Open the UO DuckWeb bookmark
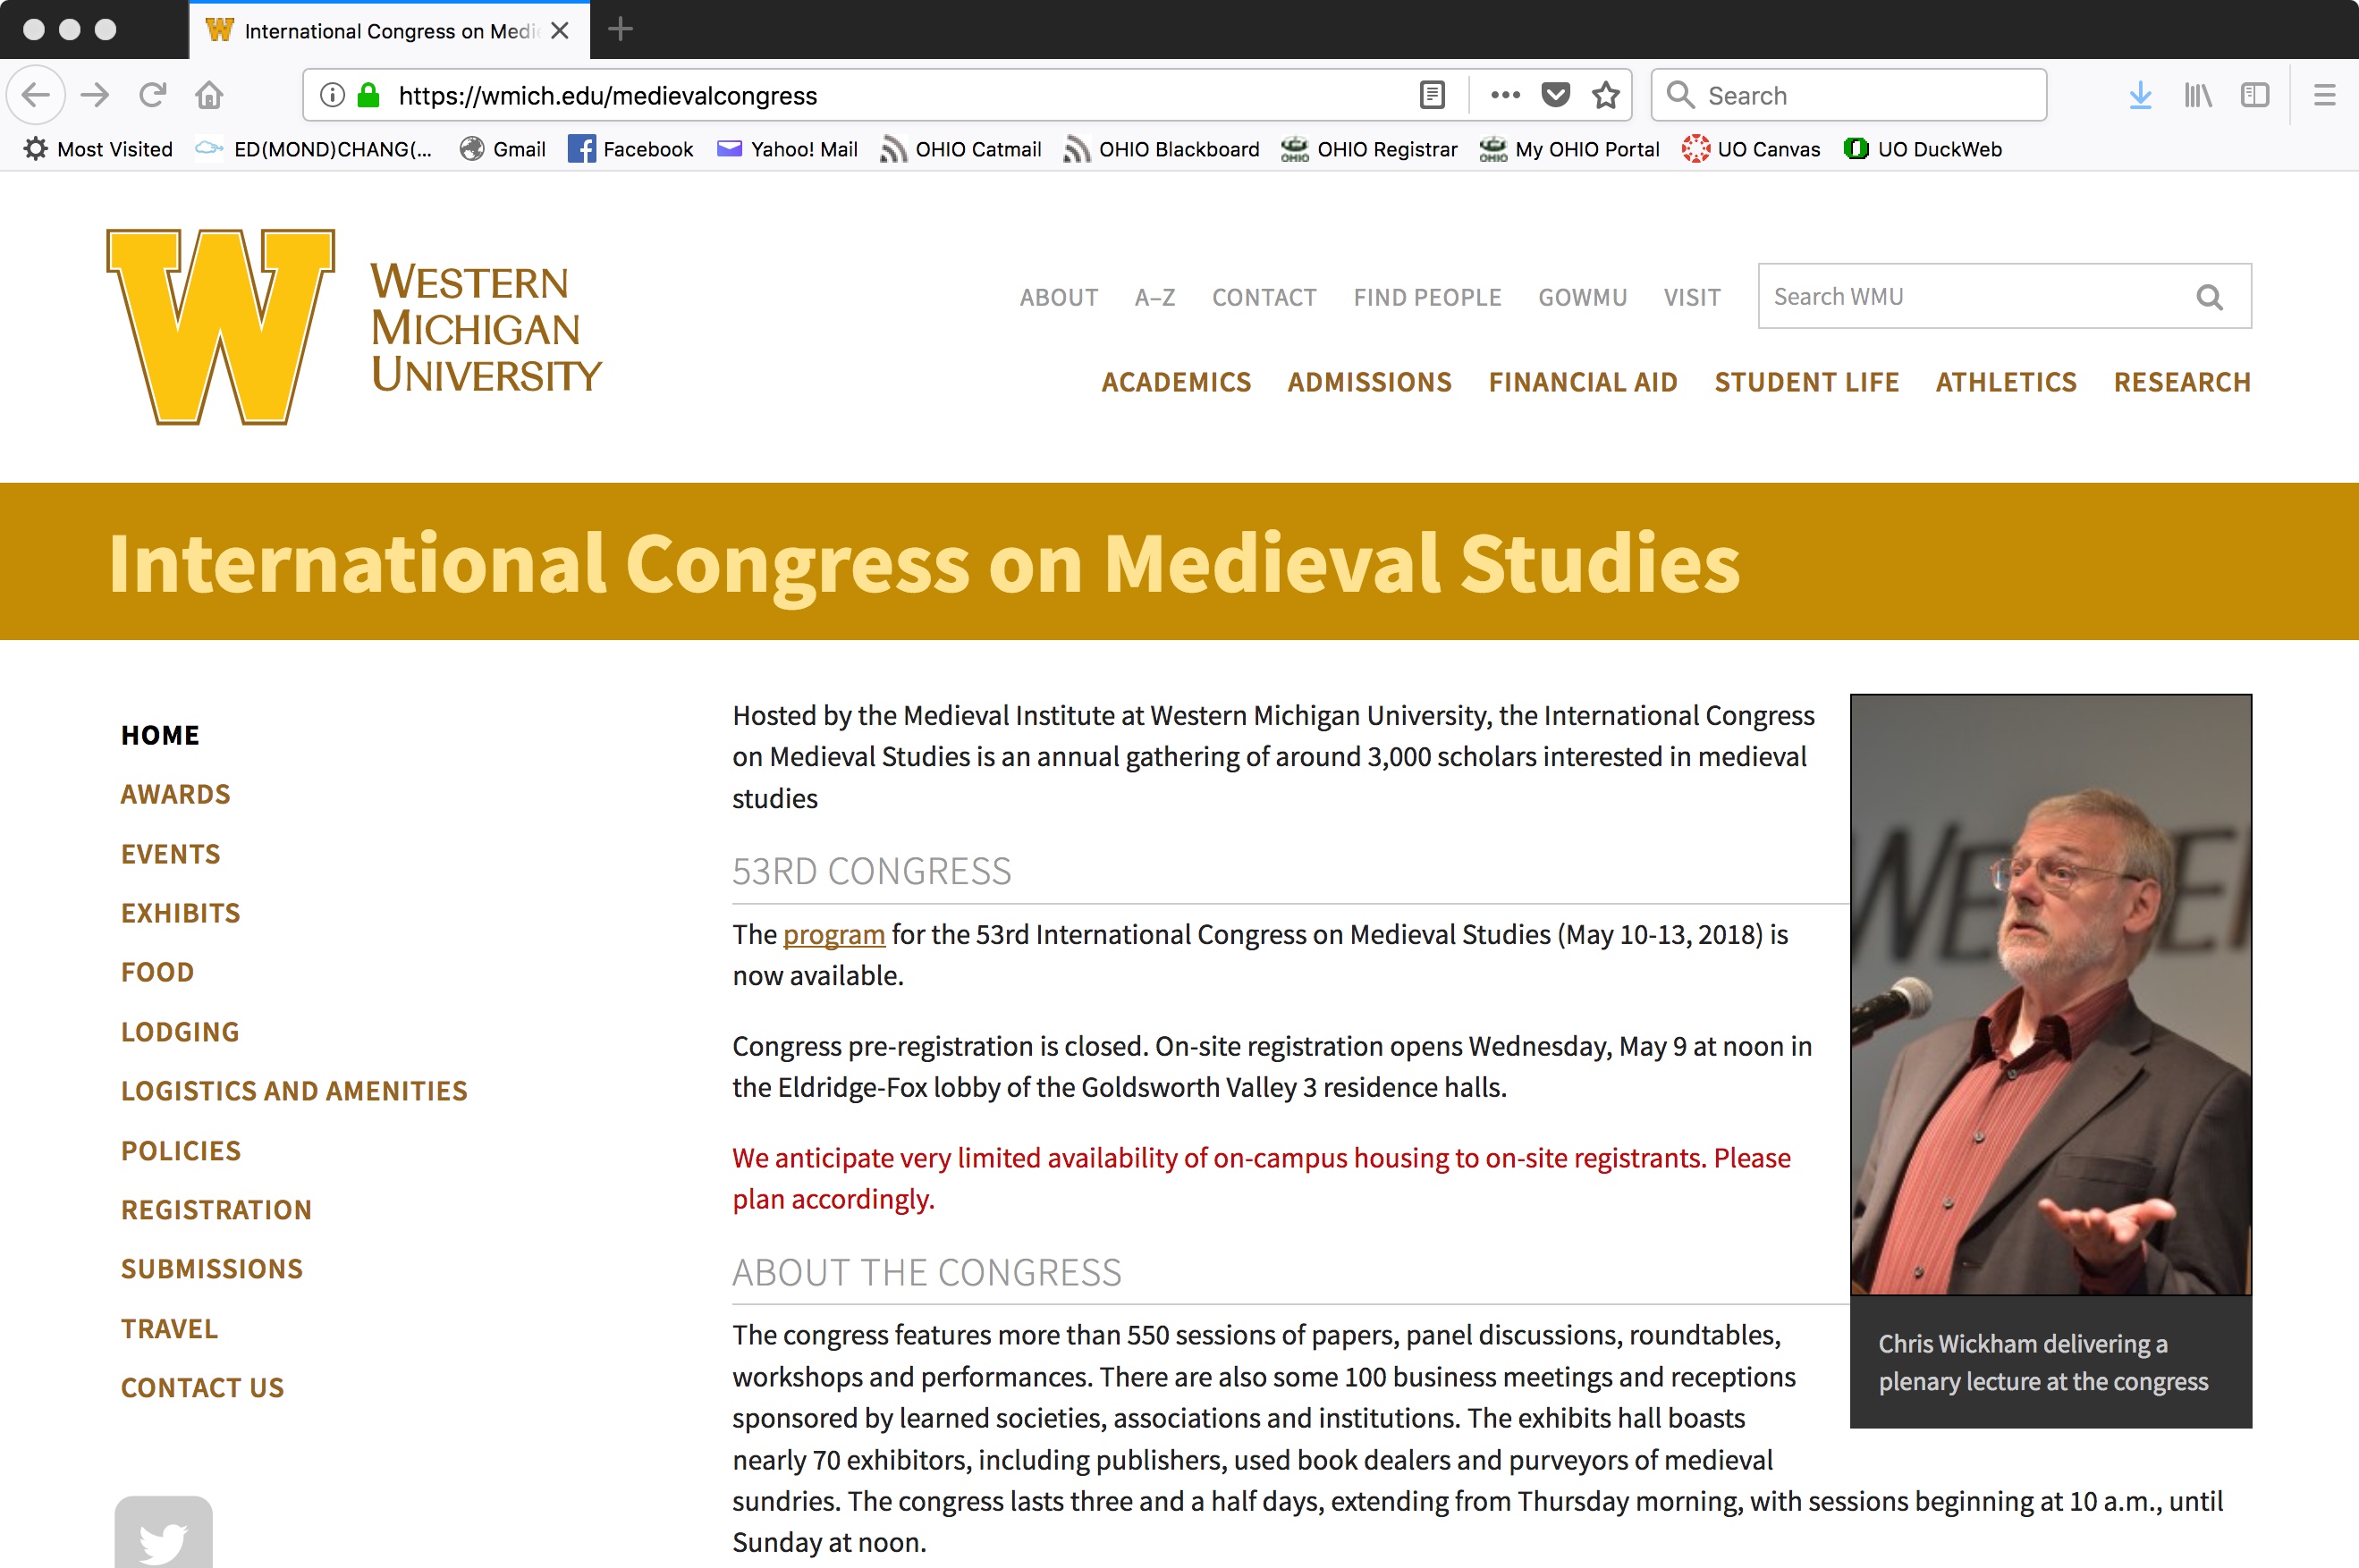2359x1568 pixels. point(1922,149)
